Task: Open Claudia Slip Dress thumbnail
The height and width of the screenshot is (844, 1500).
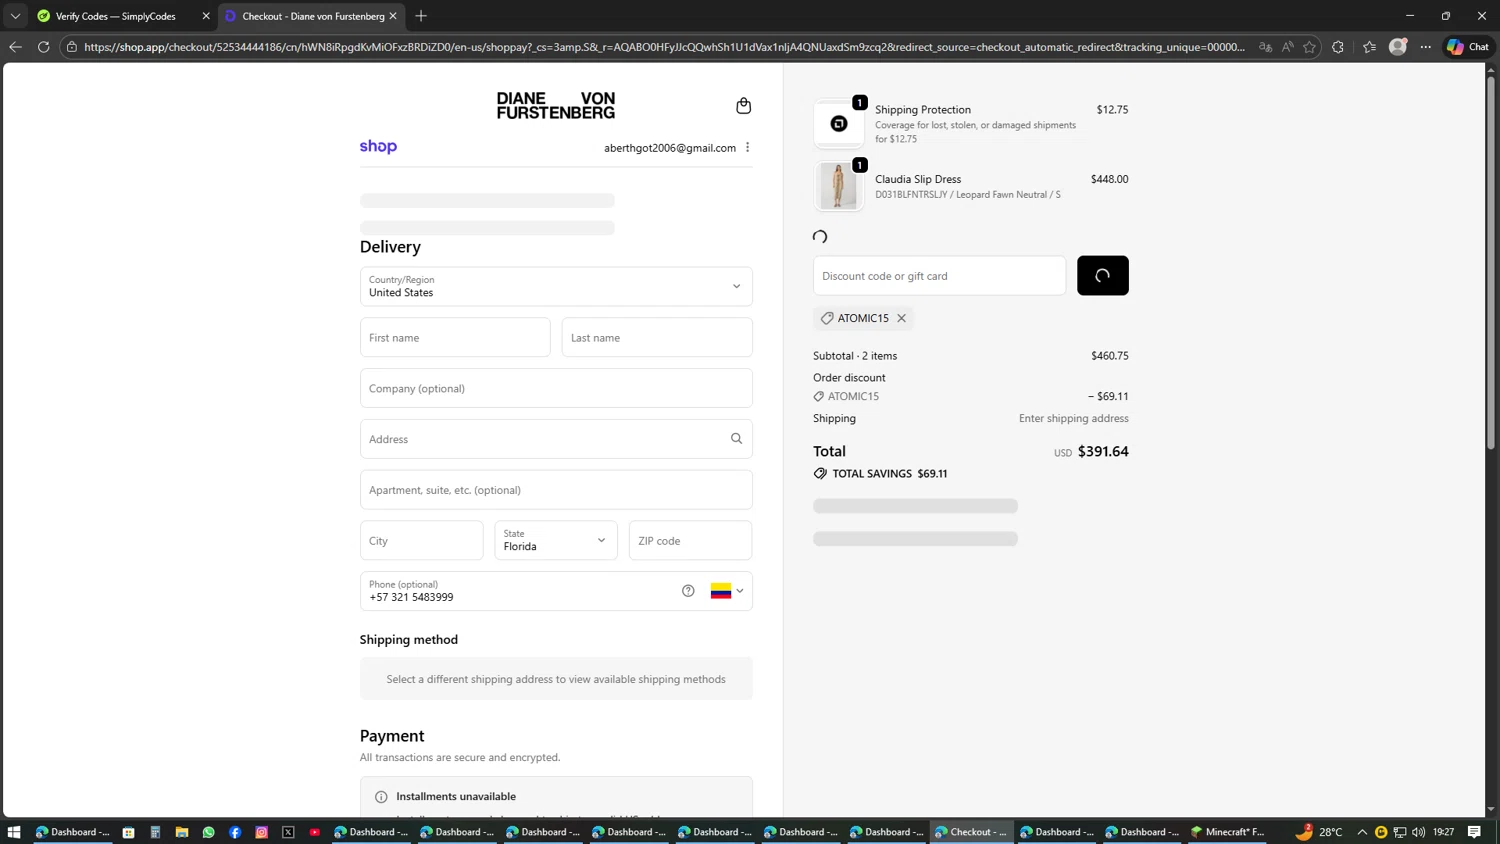Action: [x=838, y=186]
